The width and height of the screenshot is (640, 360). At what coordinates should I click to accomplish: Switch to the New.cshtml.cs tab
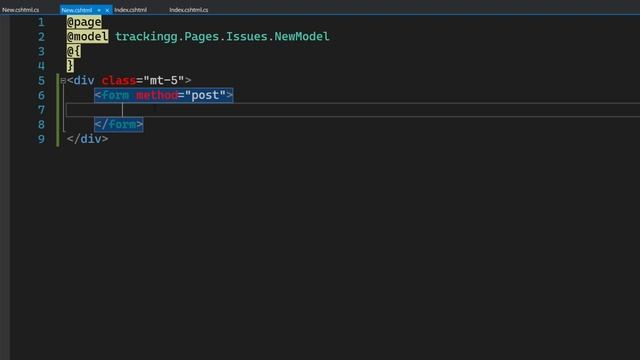pyautogui.click(x=21, y=9)
